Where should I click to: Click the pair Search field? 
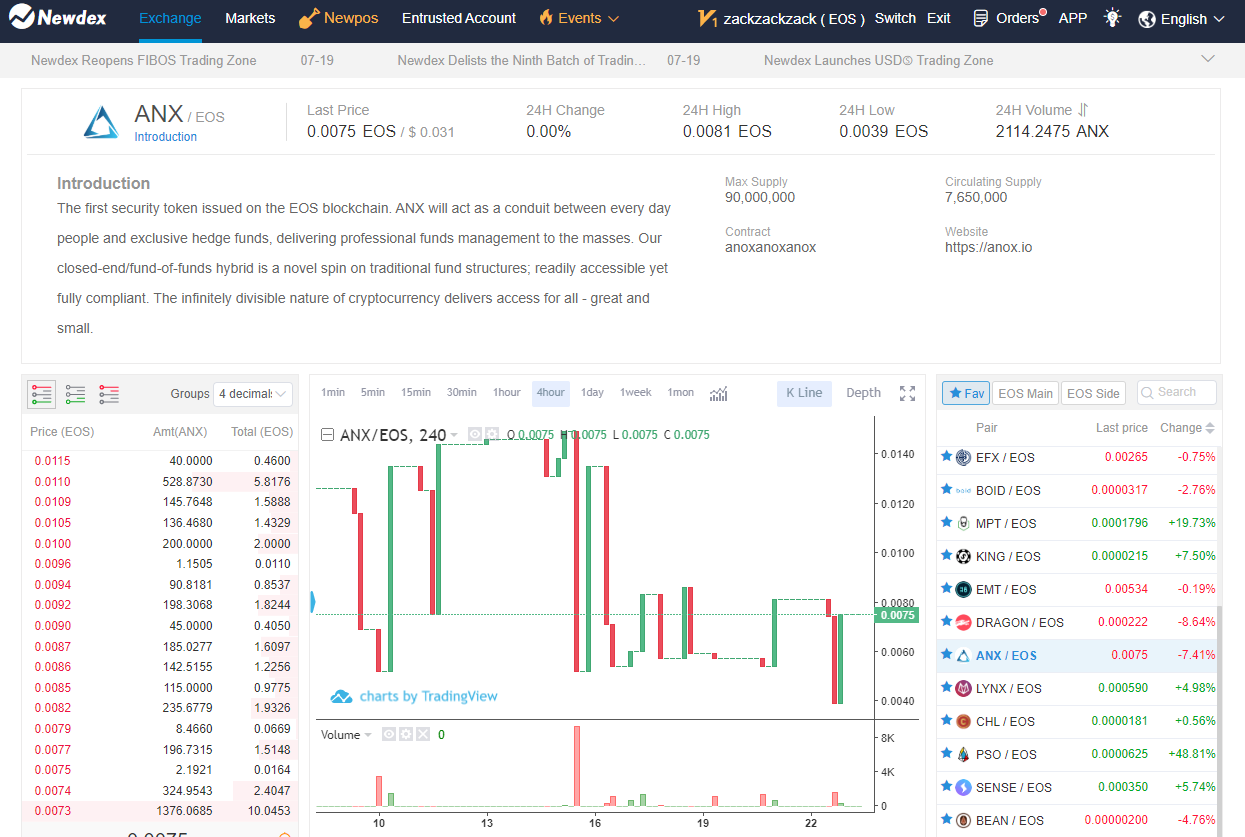1177,393
